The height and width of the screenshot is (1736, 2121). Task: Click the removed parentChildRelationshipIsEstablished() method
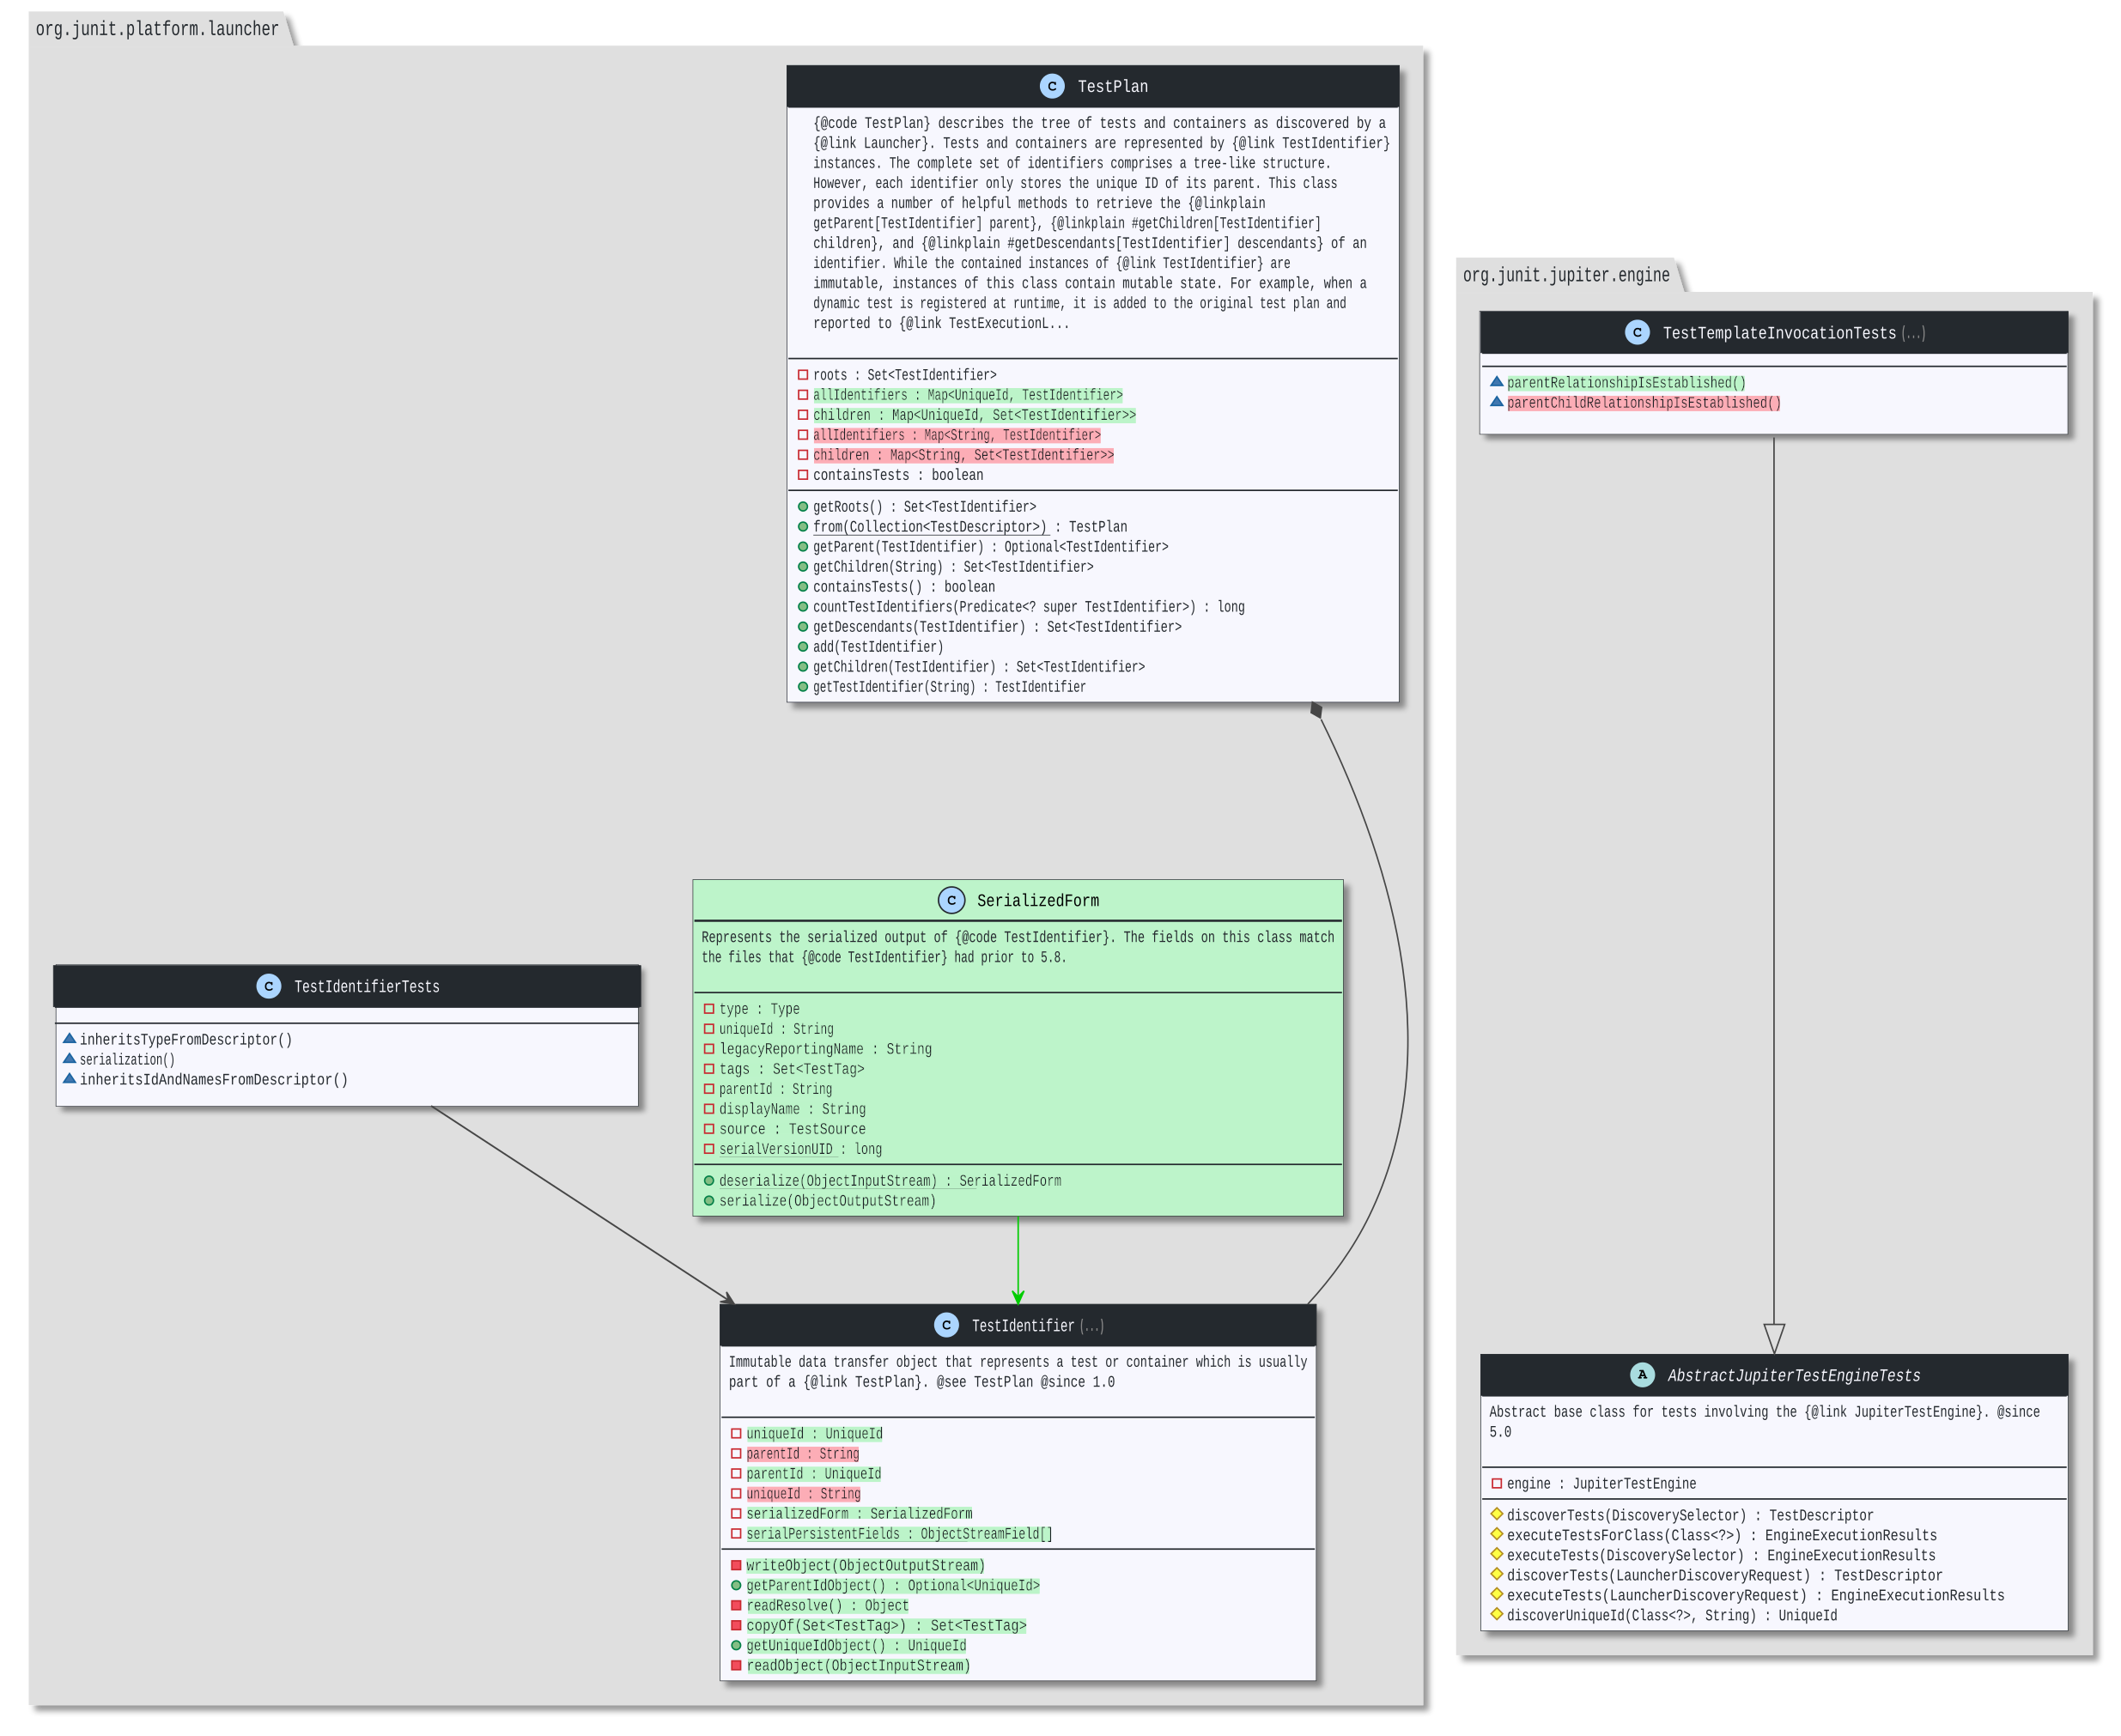click(x=1643, y=403)
